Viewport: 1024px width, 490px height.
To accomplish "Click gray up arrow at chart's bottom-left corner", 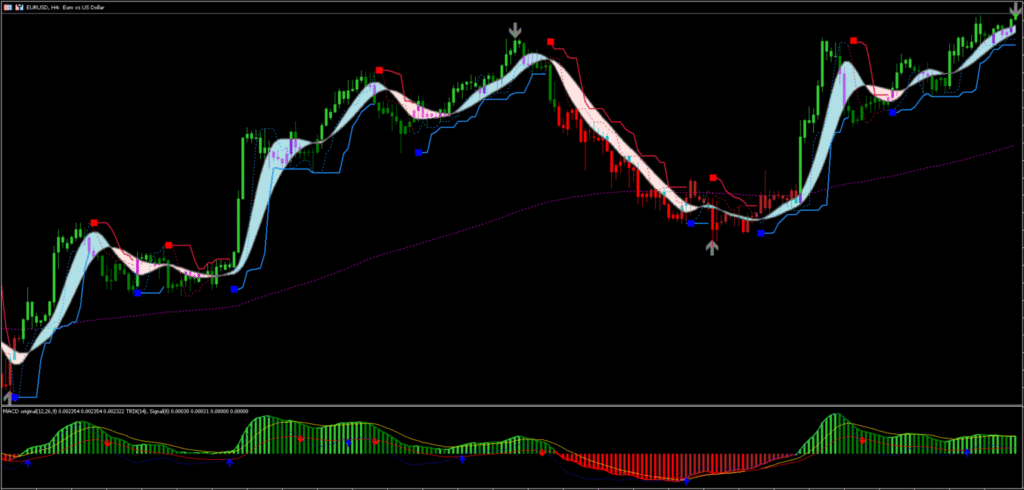I will tap(6, 397).
